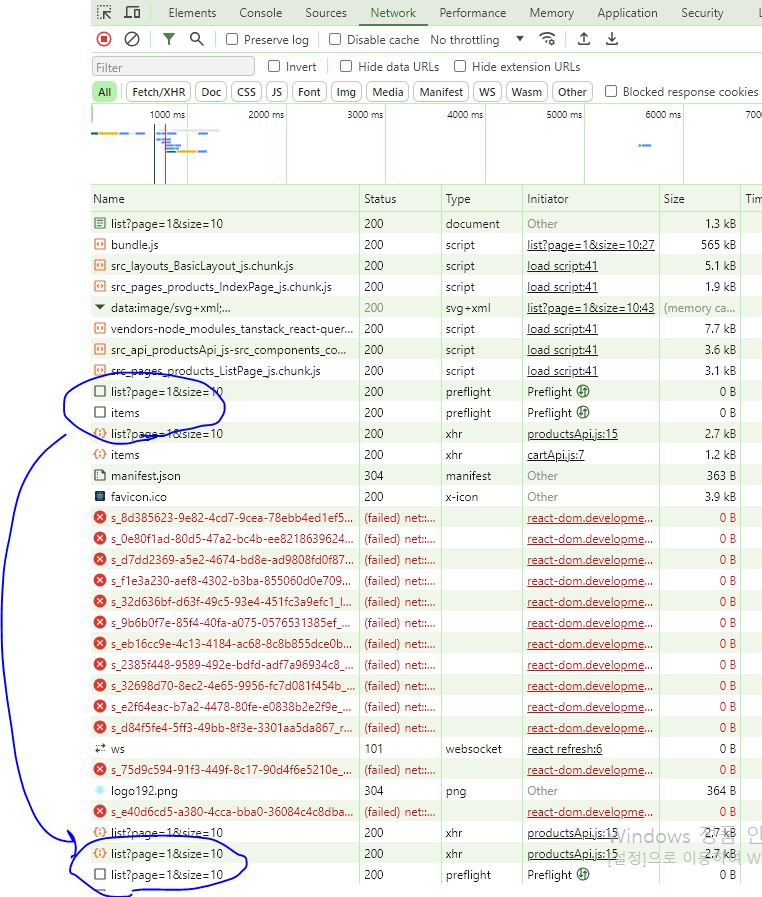Open the network search magnifier
Screen dimensions: 762x897
pos(197,39)
